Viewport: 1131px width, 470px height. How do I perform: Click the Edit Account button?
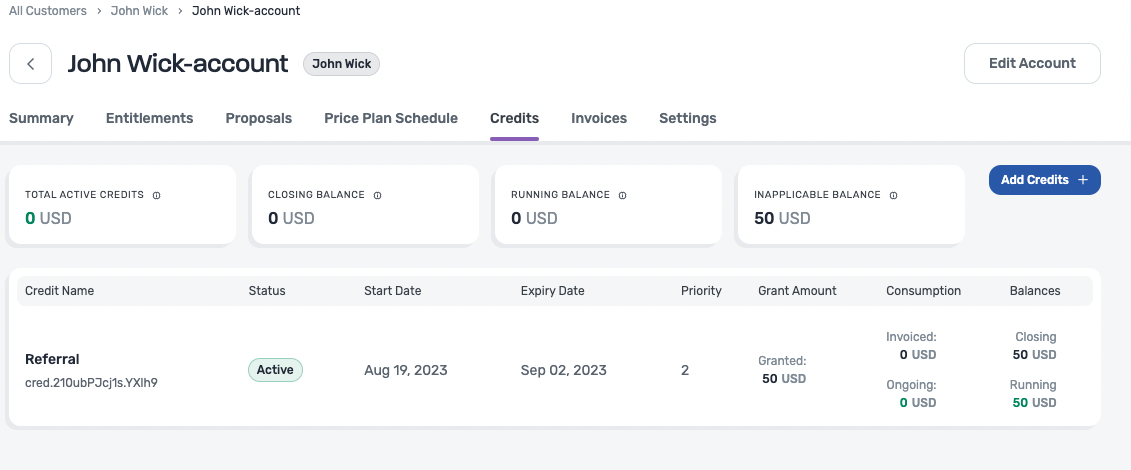click(x=1031, y=63)
